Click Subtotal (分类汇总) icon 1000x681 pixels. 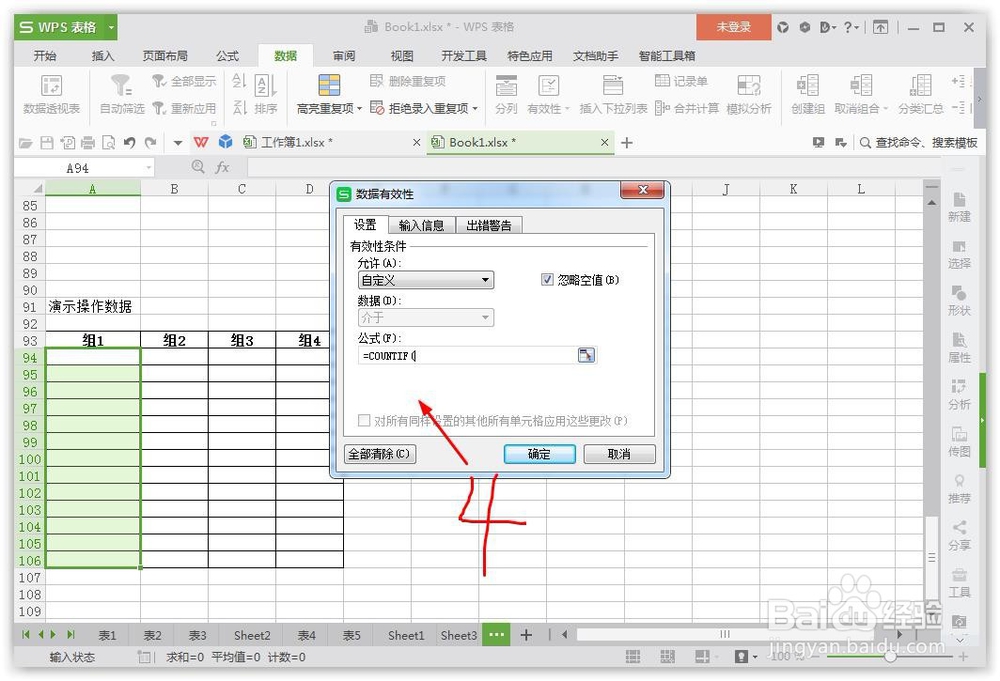[x=920, y=85]
